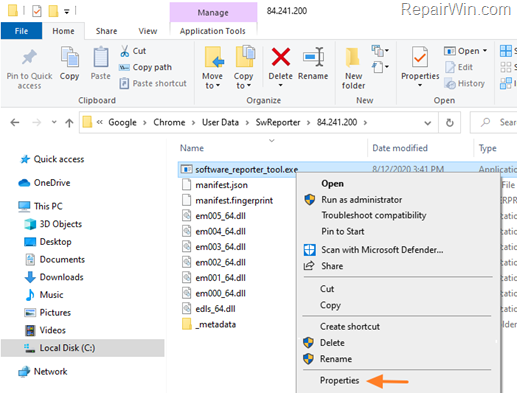The height and width of the screenshot is (393, 517).
Task: Click History in ribbon Open group
Action: pos(464,84)
